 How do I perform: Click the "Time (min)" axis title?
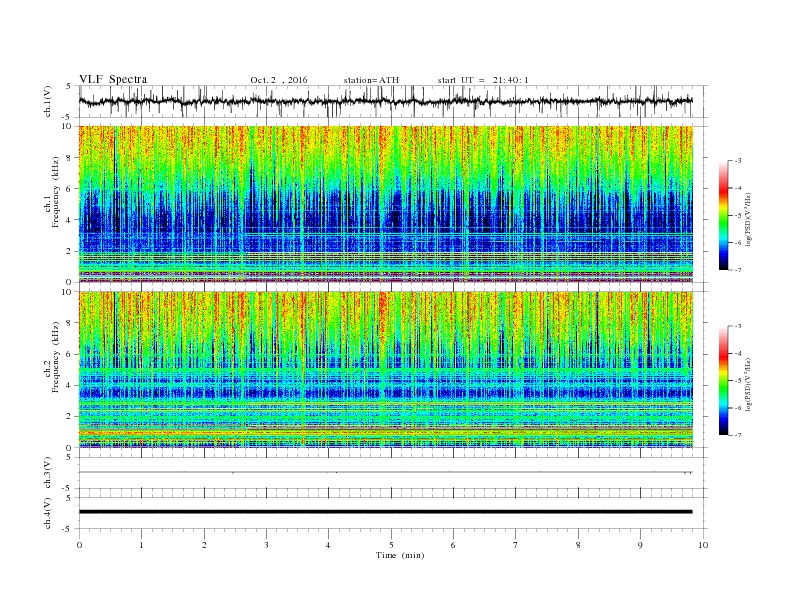click(400, 555)
